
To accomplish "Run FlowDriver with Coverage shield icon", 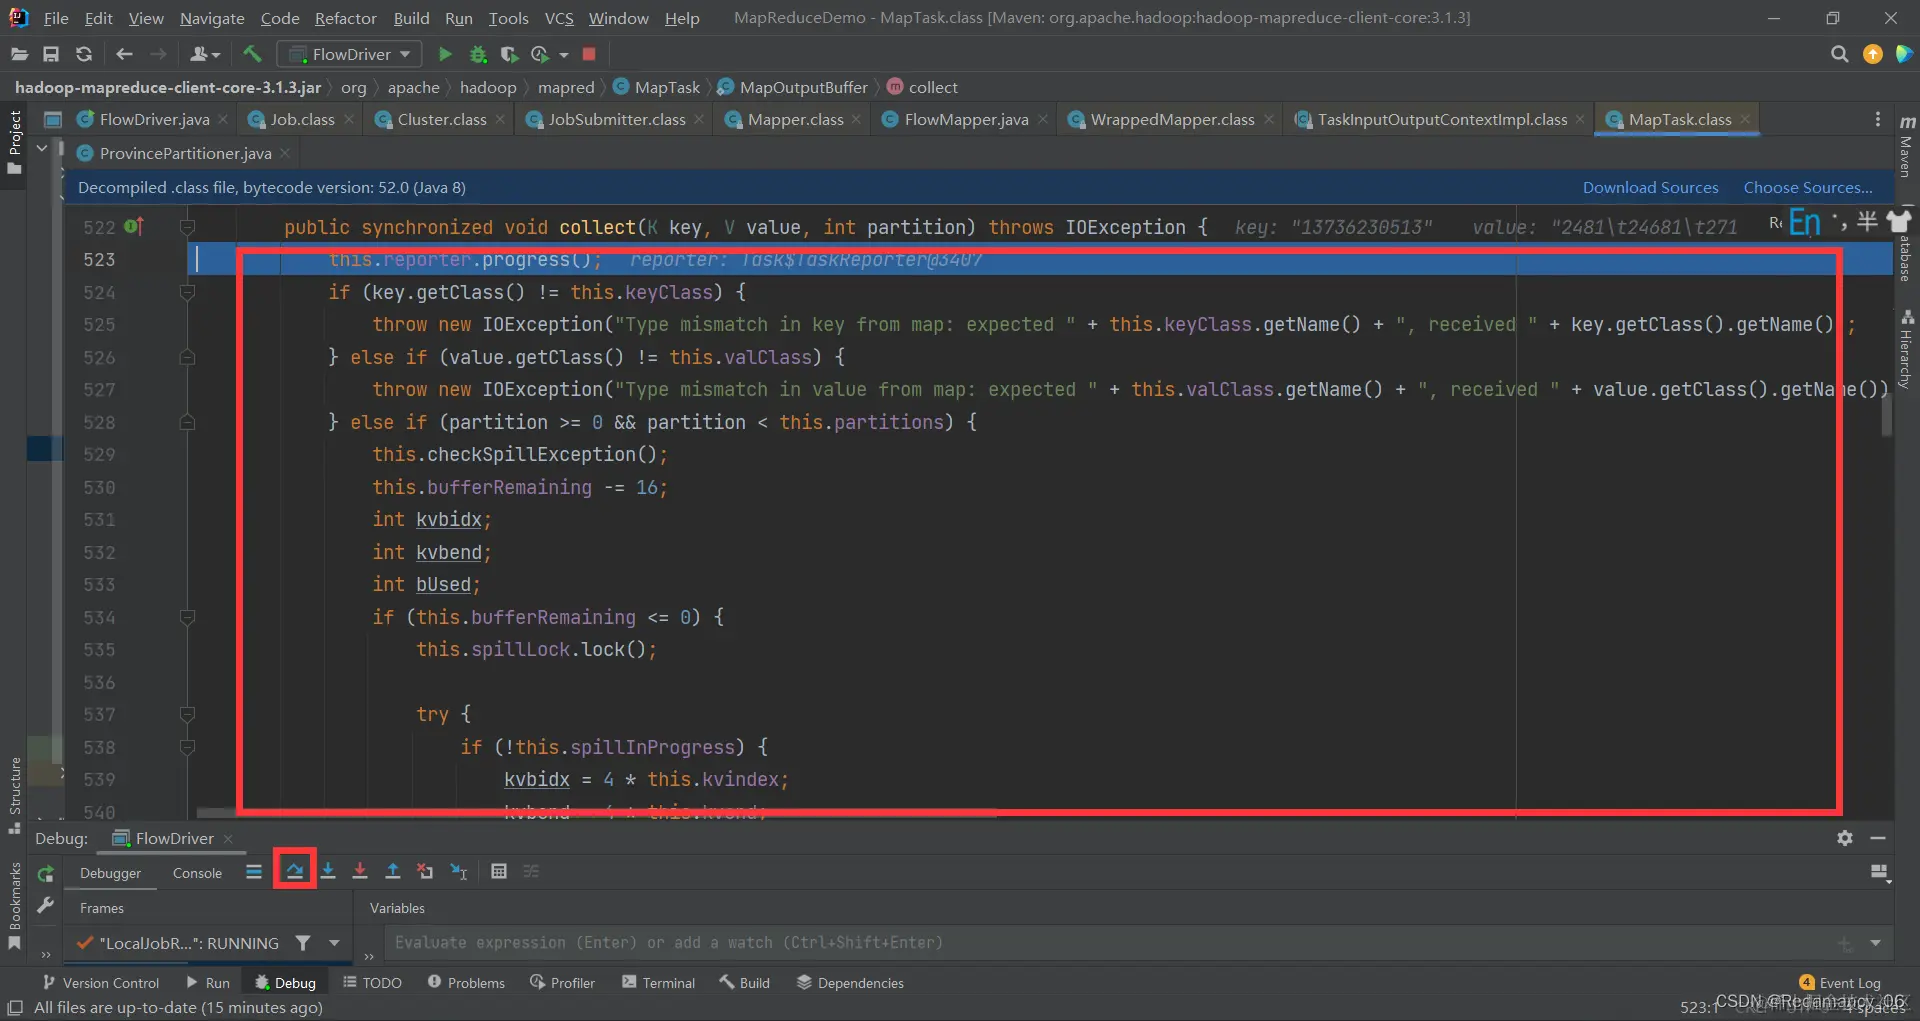I will tap(509, 54).
